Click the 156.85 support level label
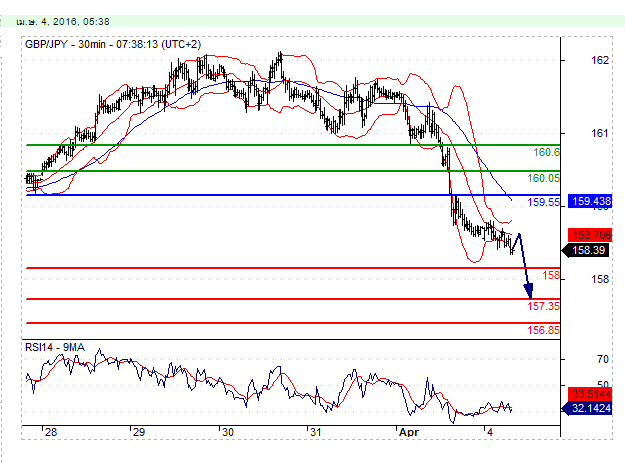This screenshot has height=463, width=625. tap(543, 330)
